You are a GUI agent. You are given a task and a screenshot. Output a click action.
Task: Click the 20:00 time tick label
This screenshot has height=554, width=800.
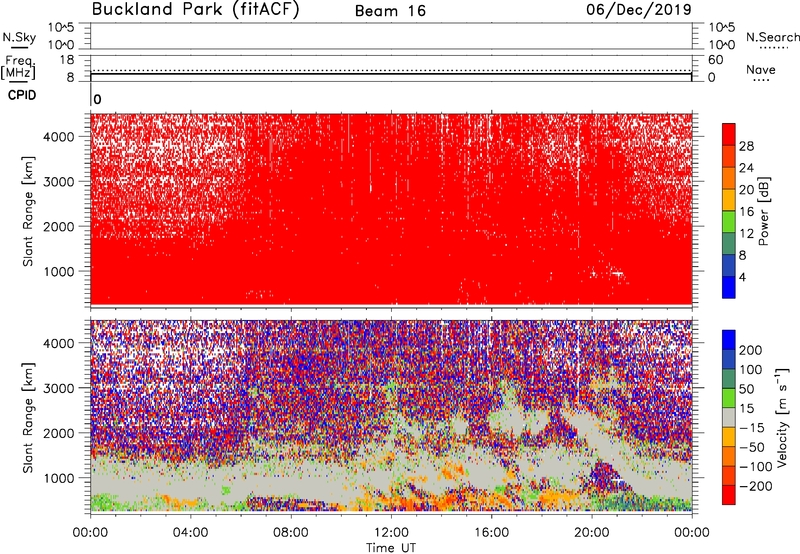591,533
